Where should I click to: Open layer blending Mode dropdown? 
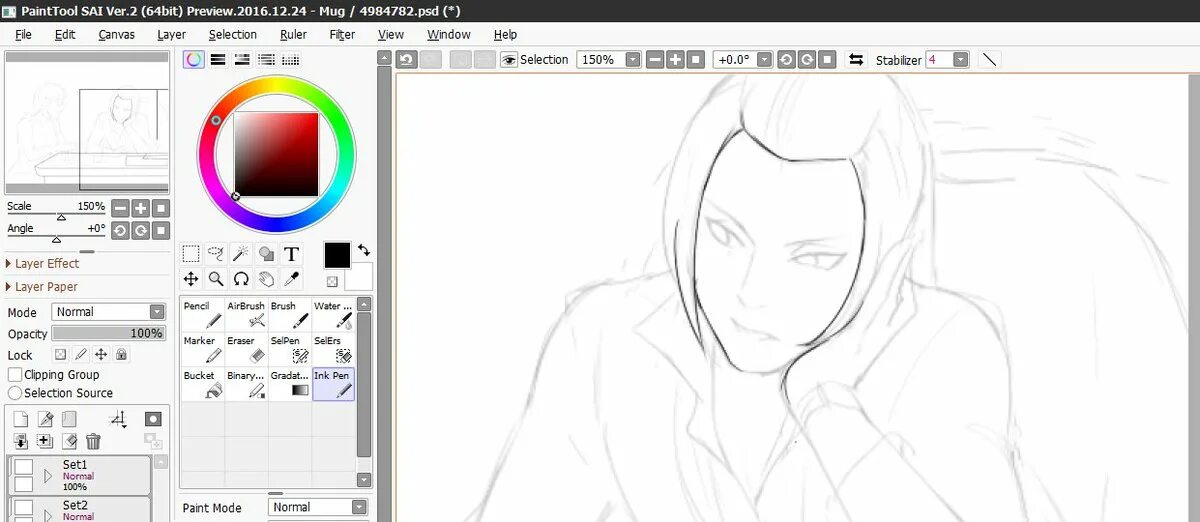point(108,312)
